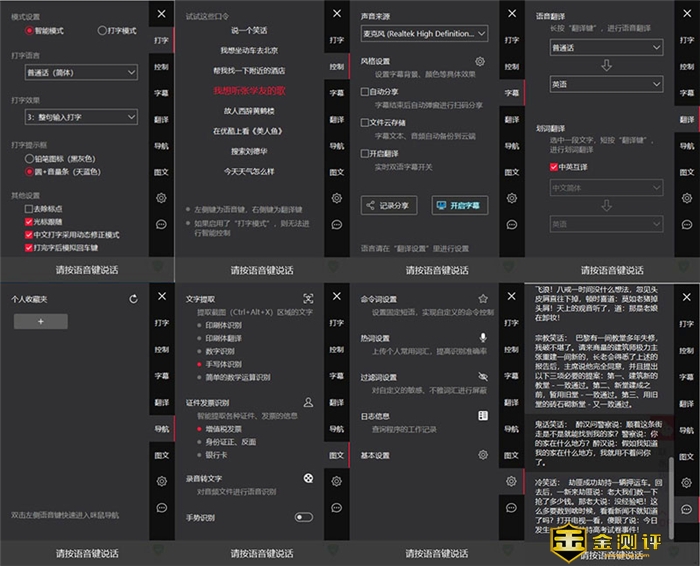Screen dimensions: 700x566
Task: Click the star icon next to 命令词设置
Action: pos(483,298)
